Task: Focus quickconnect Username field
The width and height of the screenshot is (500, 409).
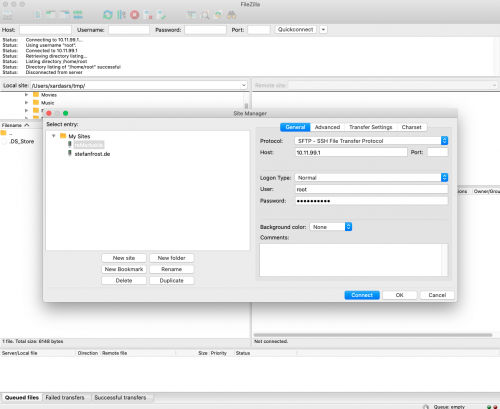Action: click(x=129, y=30)
